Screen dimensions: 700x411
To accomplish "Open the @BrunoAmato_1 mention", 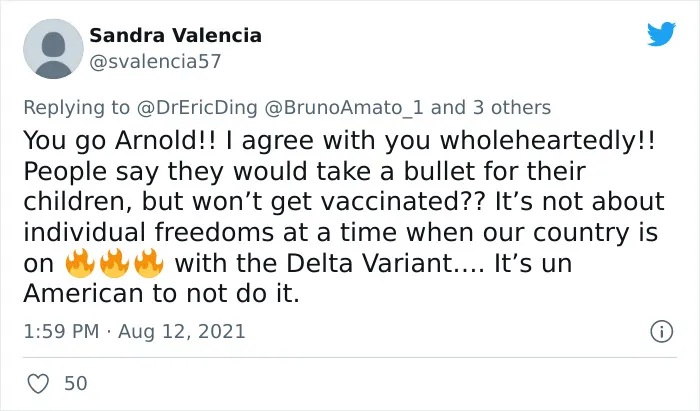I will pos(344,108).
